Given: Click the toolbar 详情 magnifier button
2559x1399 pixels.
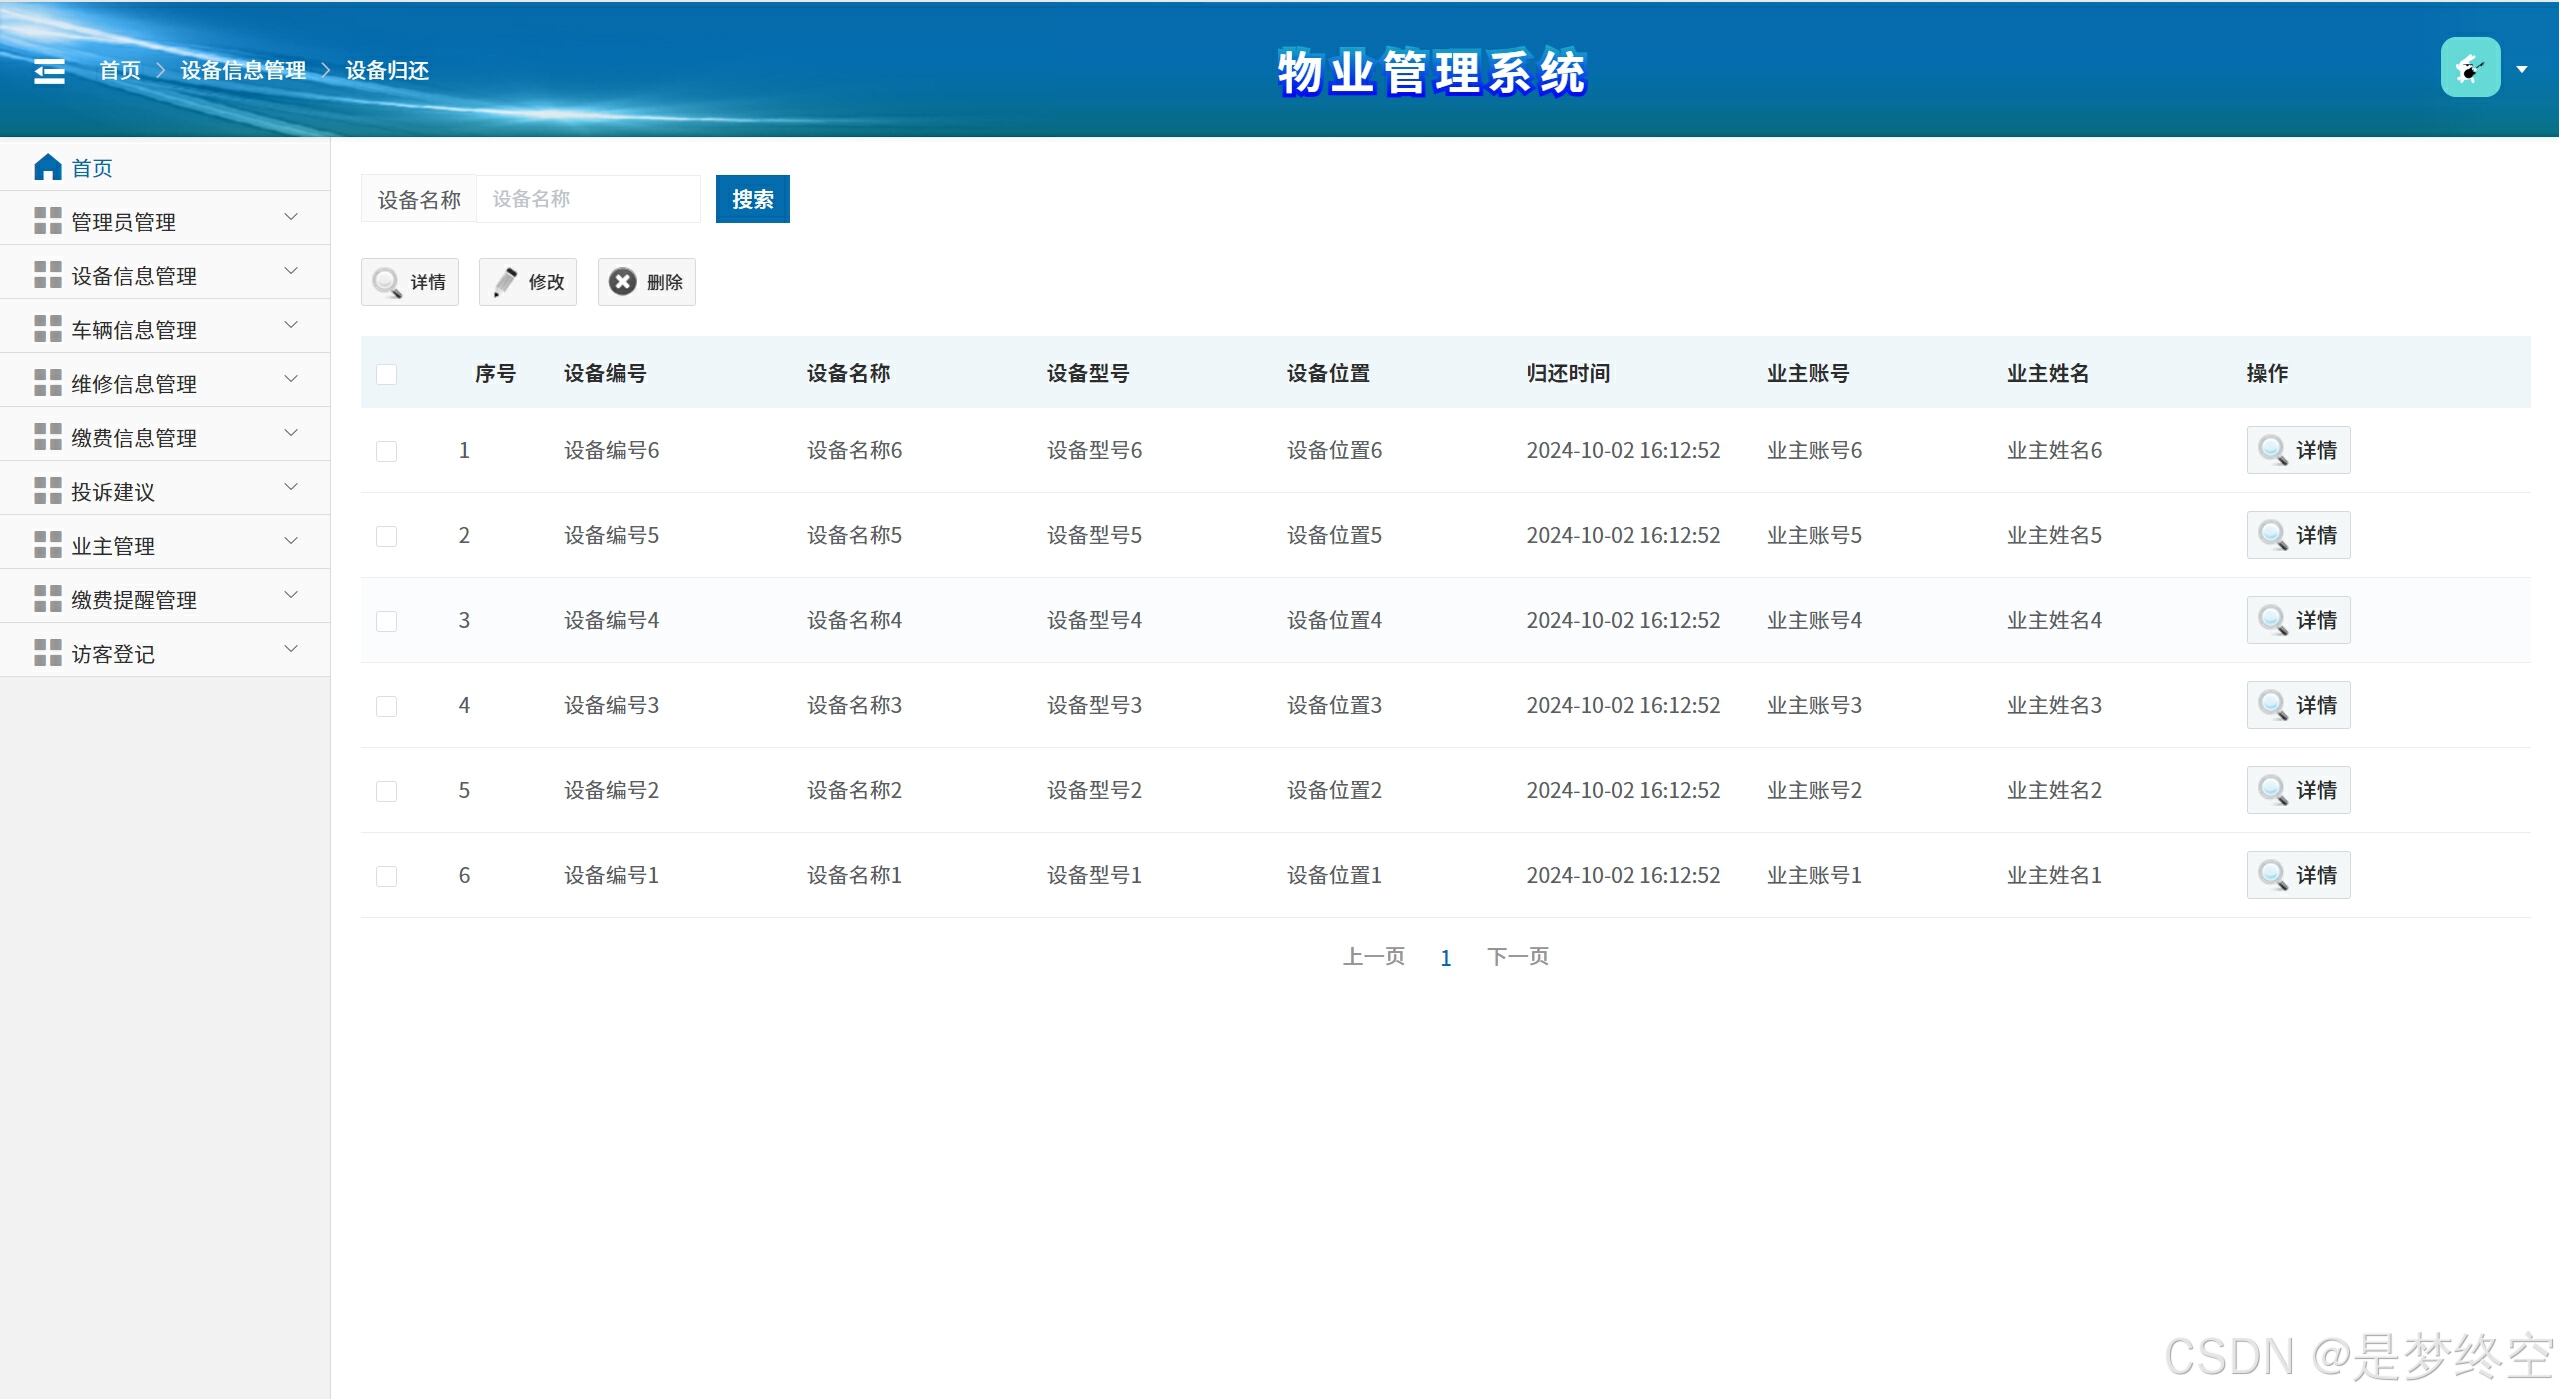Looking at the screenshot, I should coord(410,282).
